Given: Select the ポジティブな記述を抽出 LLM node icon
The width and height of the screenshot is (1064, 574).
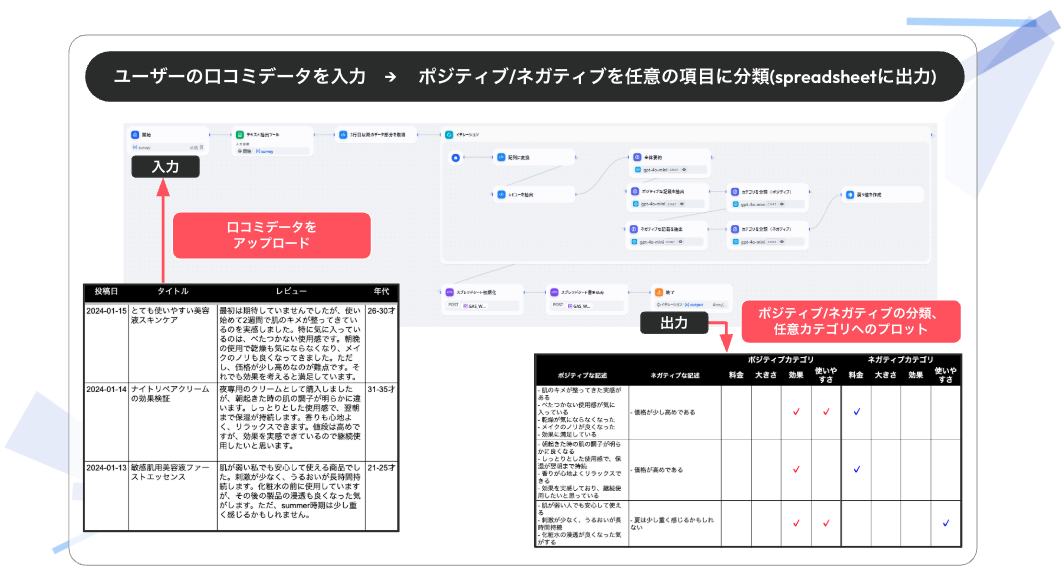Looking at the screenshot, I should click(634, 190).
